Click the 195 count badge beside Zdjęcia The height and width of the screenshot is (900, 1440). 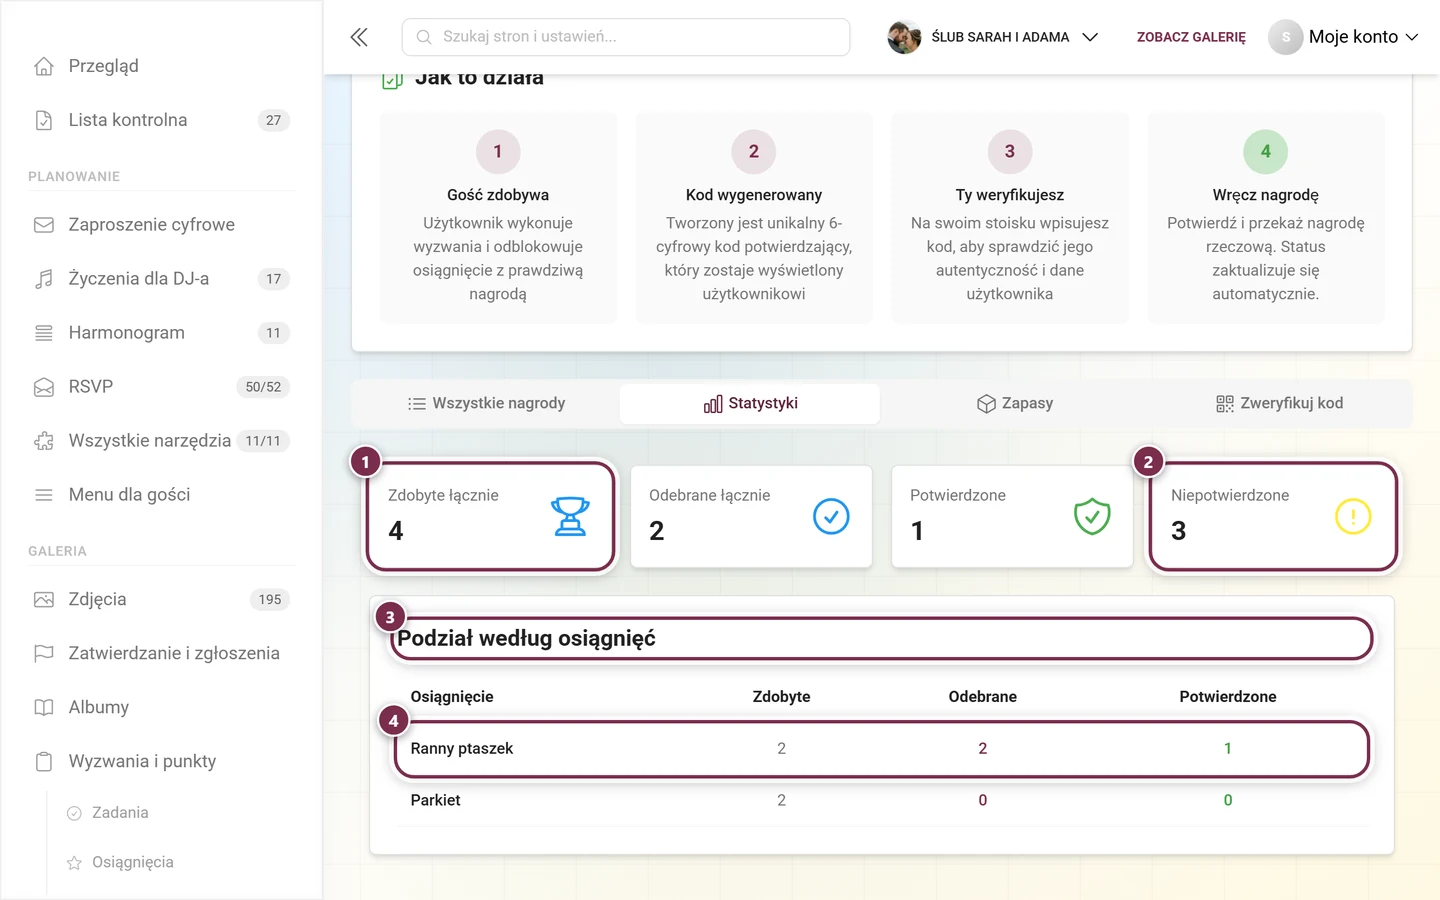pos(270,600)
